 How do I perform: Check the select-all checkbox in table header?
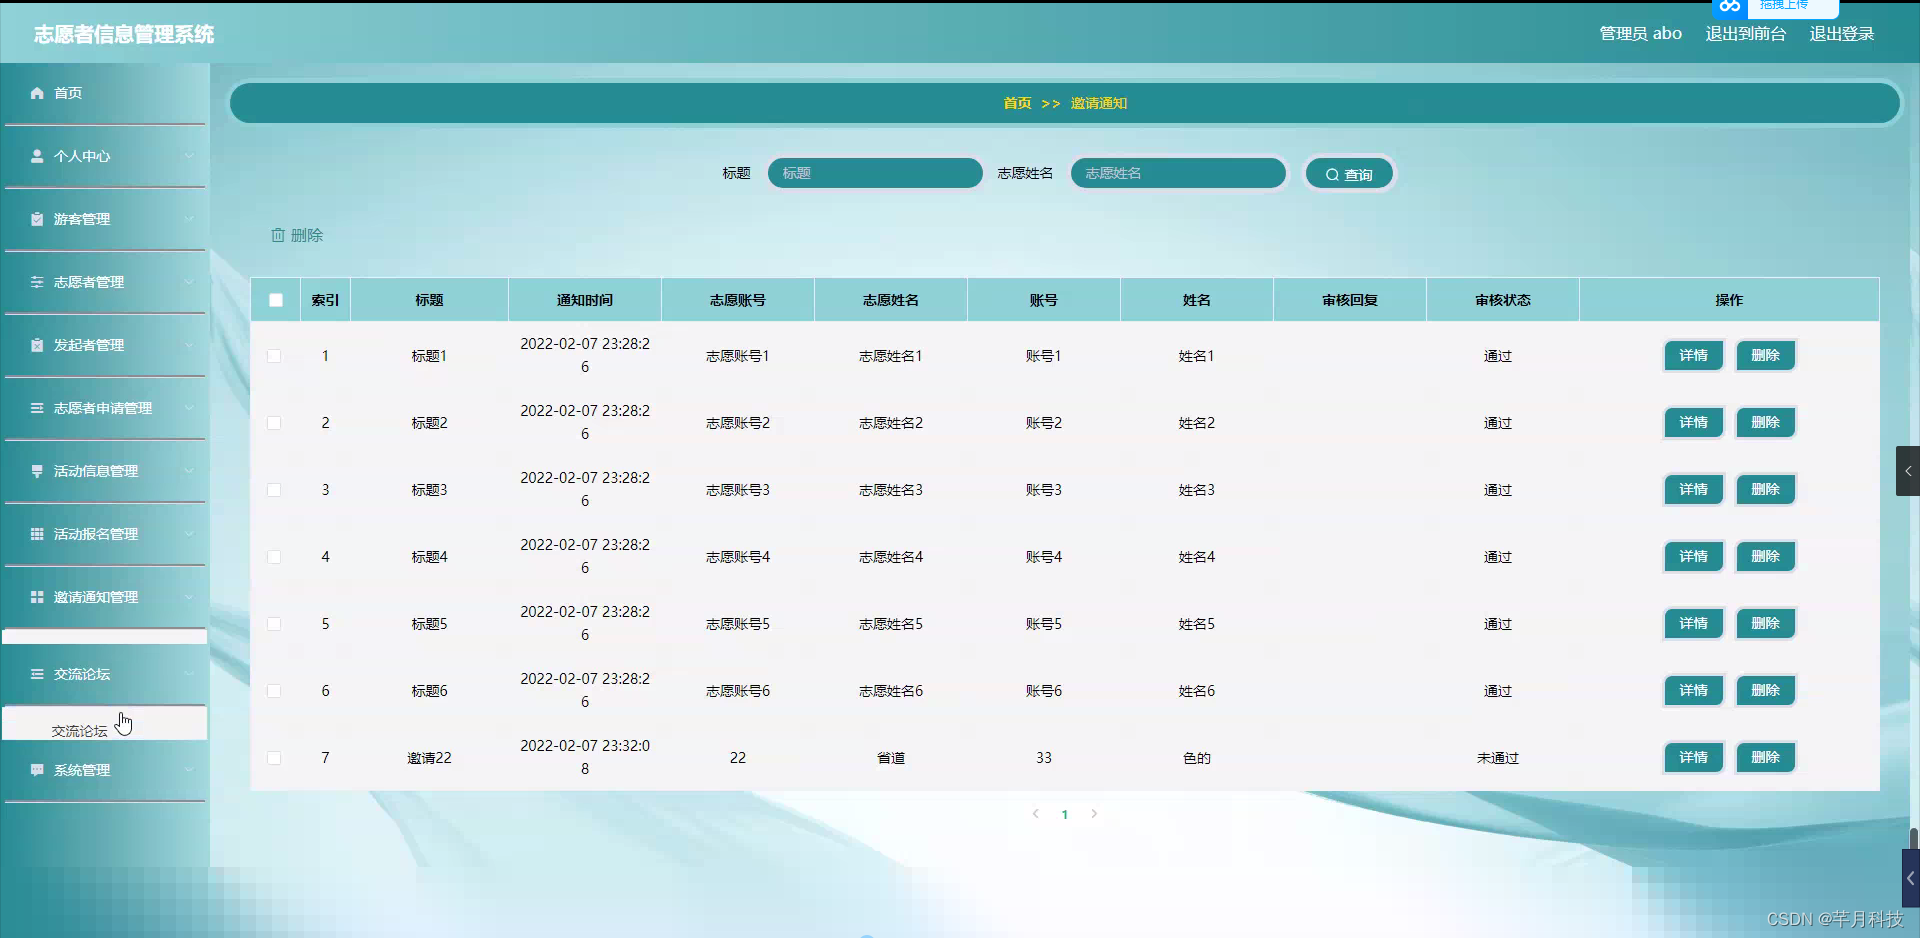click(x=275, y=299)
